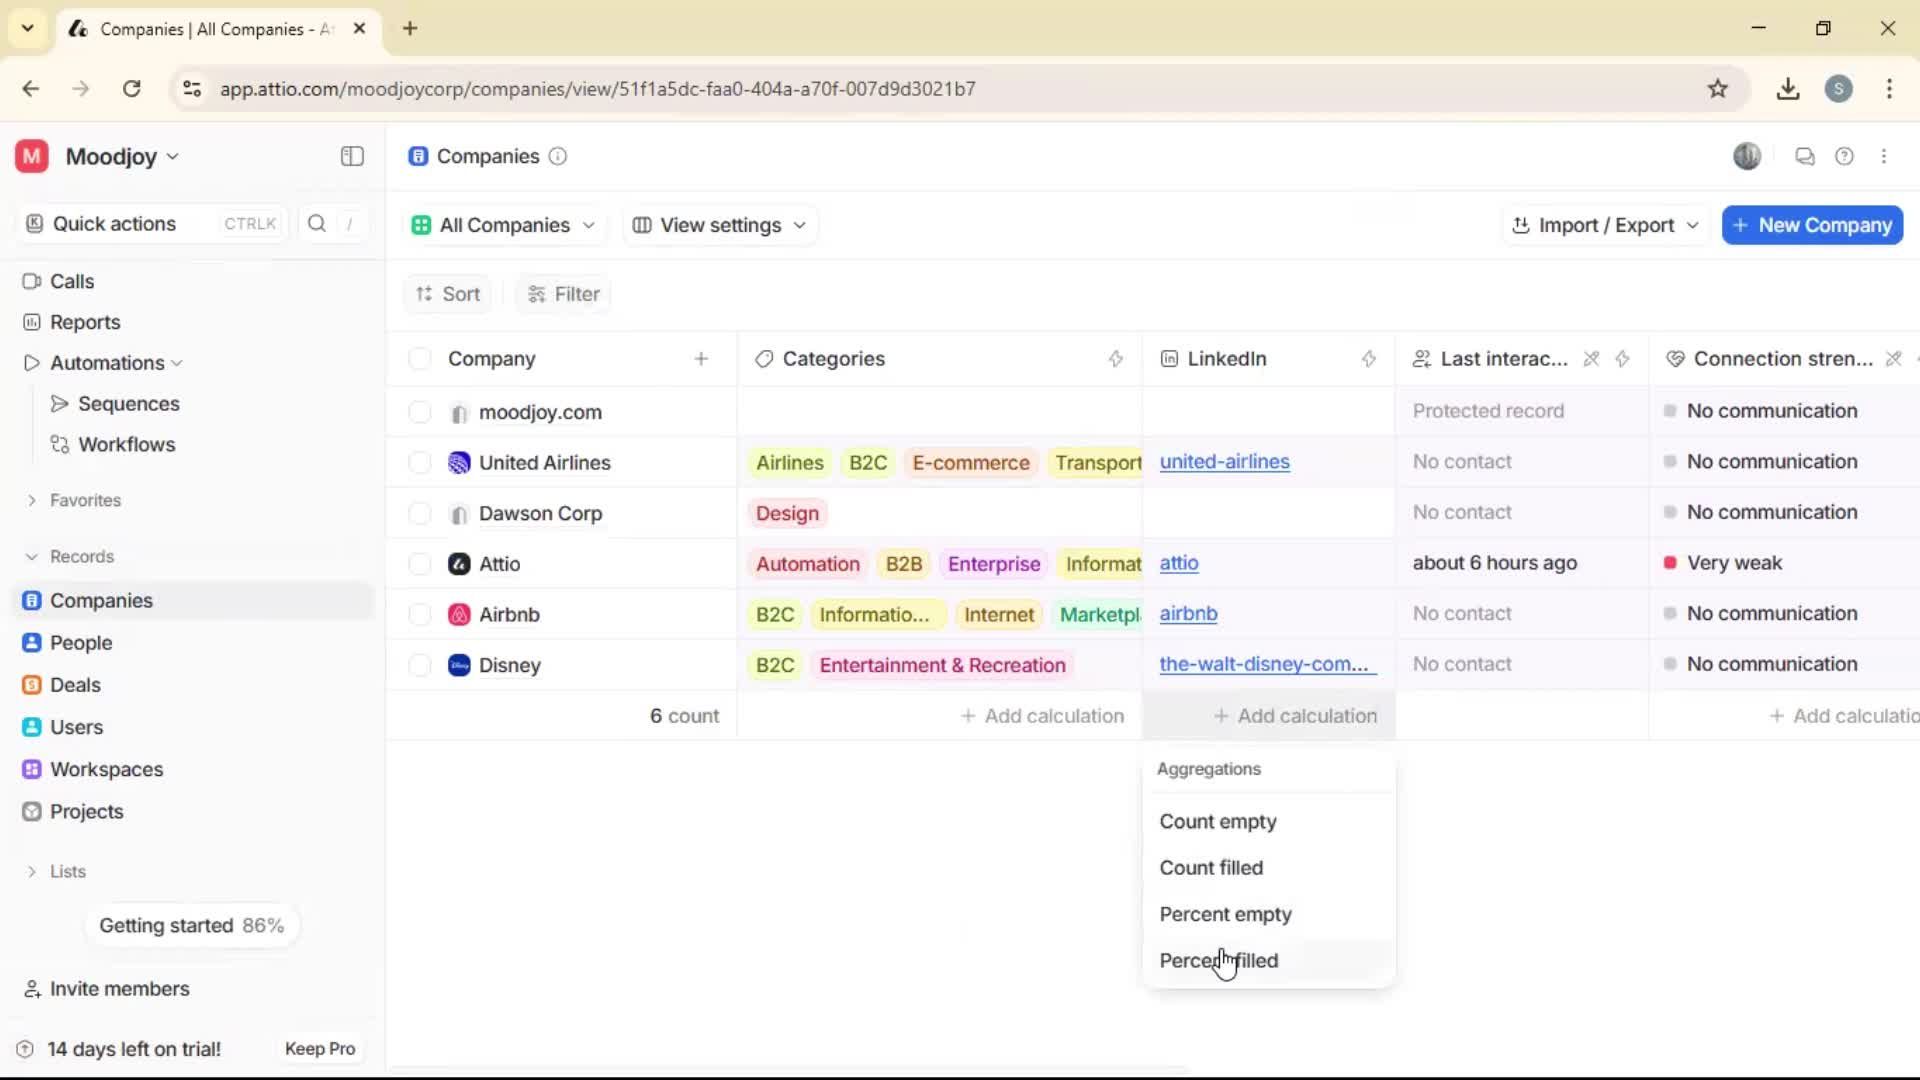Expand the Lists section

(33, 871)
